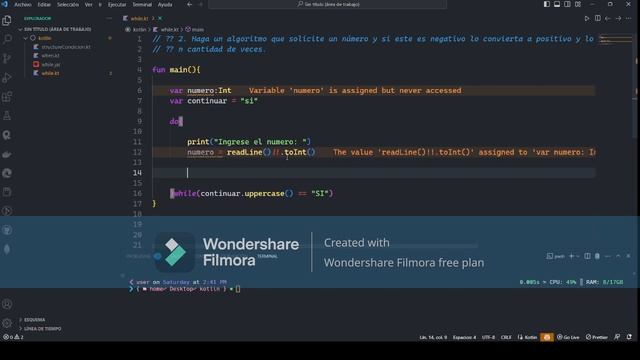The height and width of the screenshot is (360, 640).
Task: Kill terminal with trash icon
Action: (597, 256)
